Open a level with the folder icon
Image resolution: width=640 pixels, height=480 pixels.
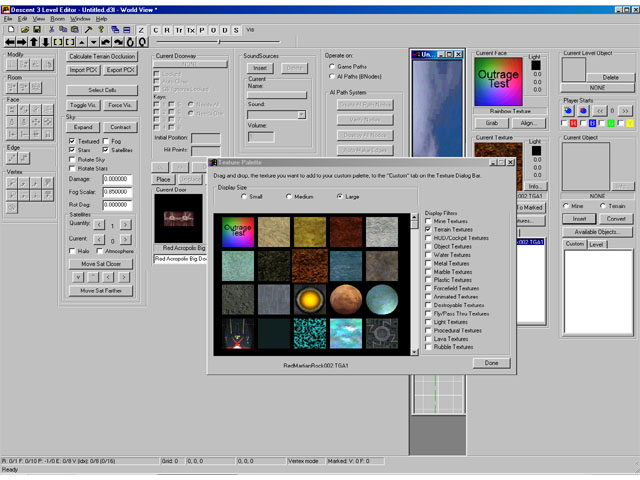coord(25,30)
